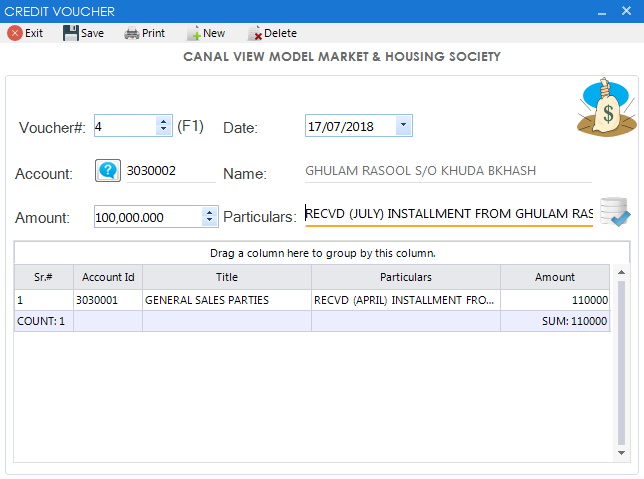Open account lookup question mark button
644x479 pixels.
coord(107,171)
